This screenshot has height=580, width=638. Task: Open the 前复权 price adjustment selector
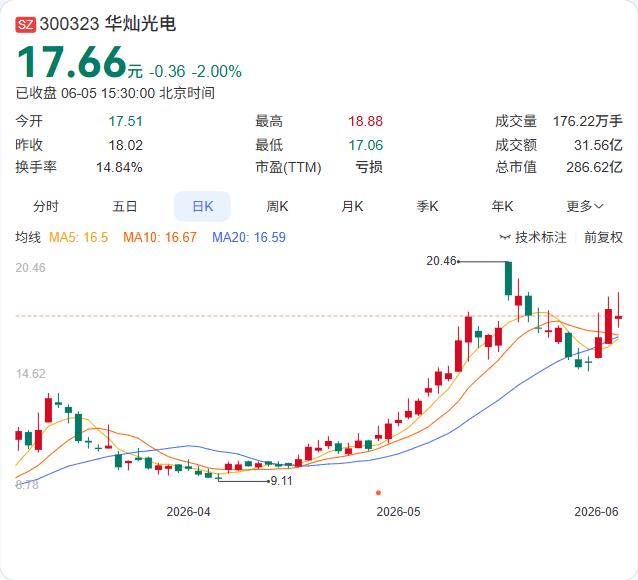(603, 237)
